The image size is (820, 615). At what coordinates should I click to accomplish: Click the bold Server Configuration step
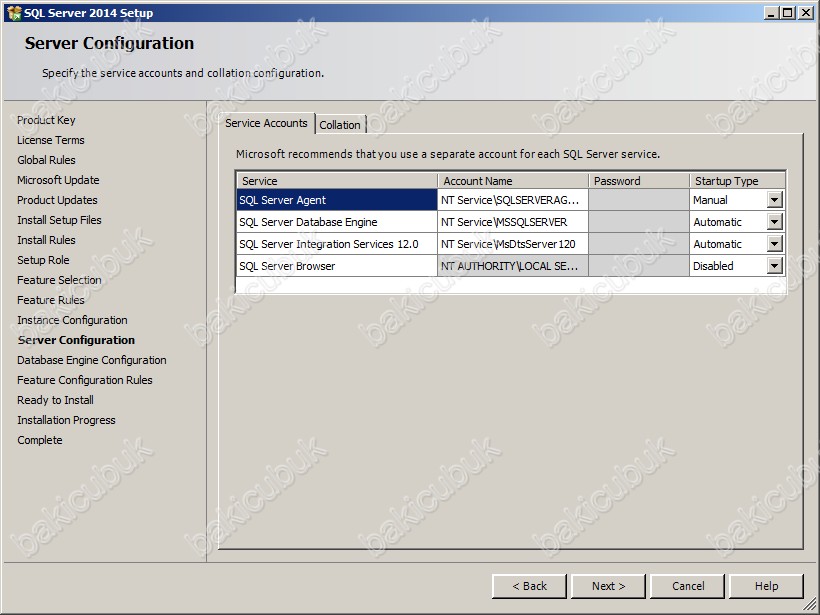click(76, 340)
